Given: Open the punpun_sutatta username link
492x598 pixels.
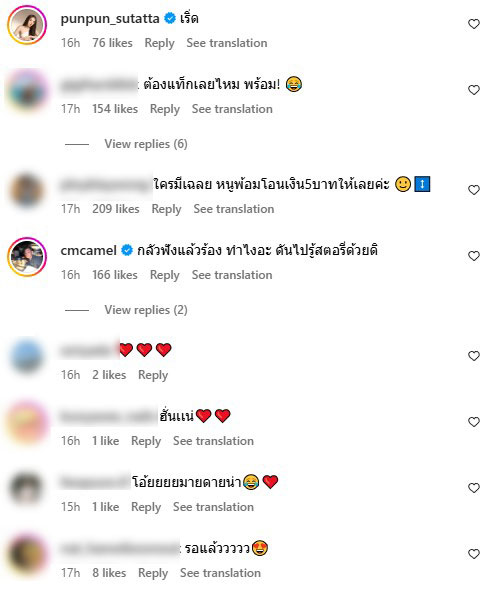Looking at the screenshot, I should click(110, 19).
